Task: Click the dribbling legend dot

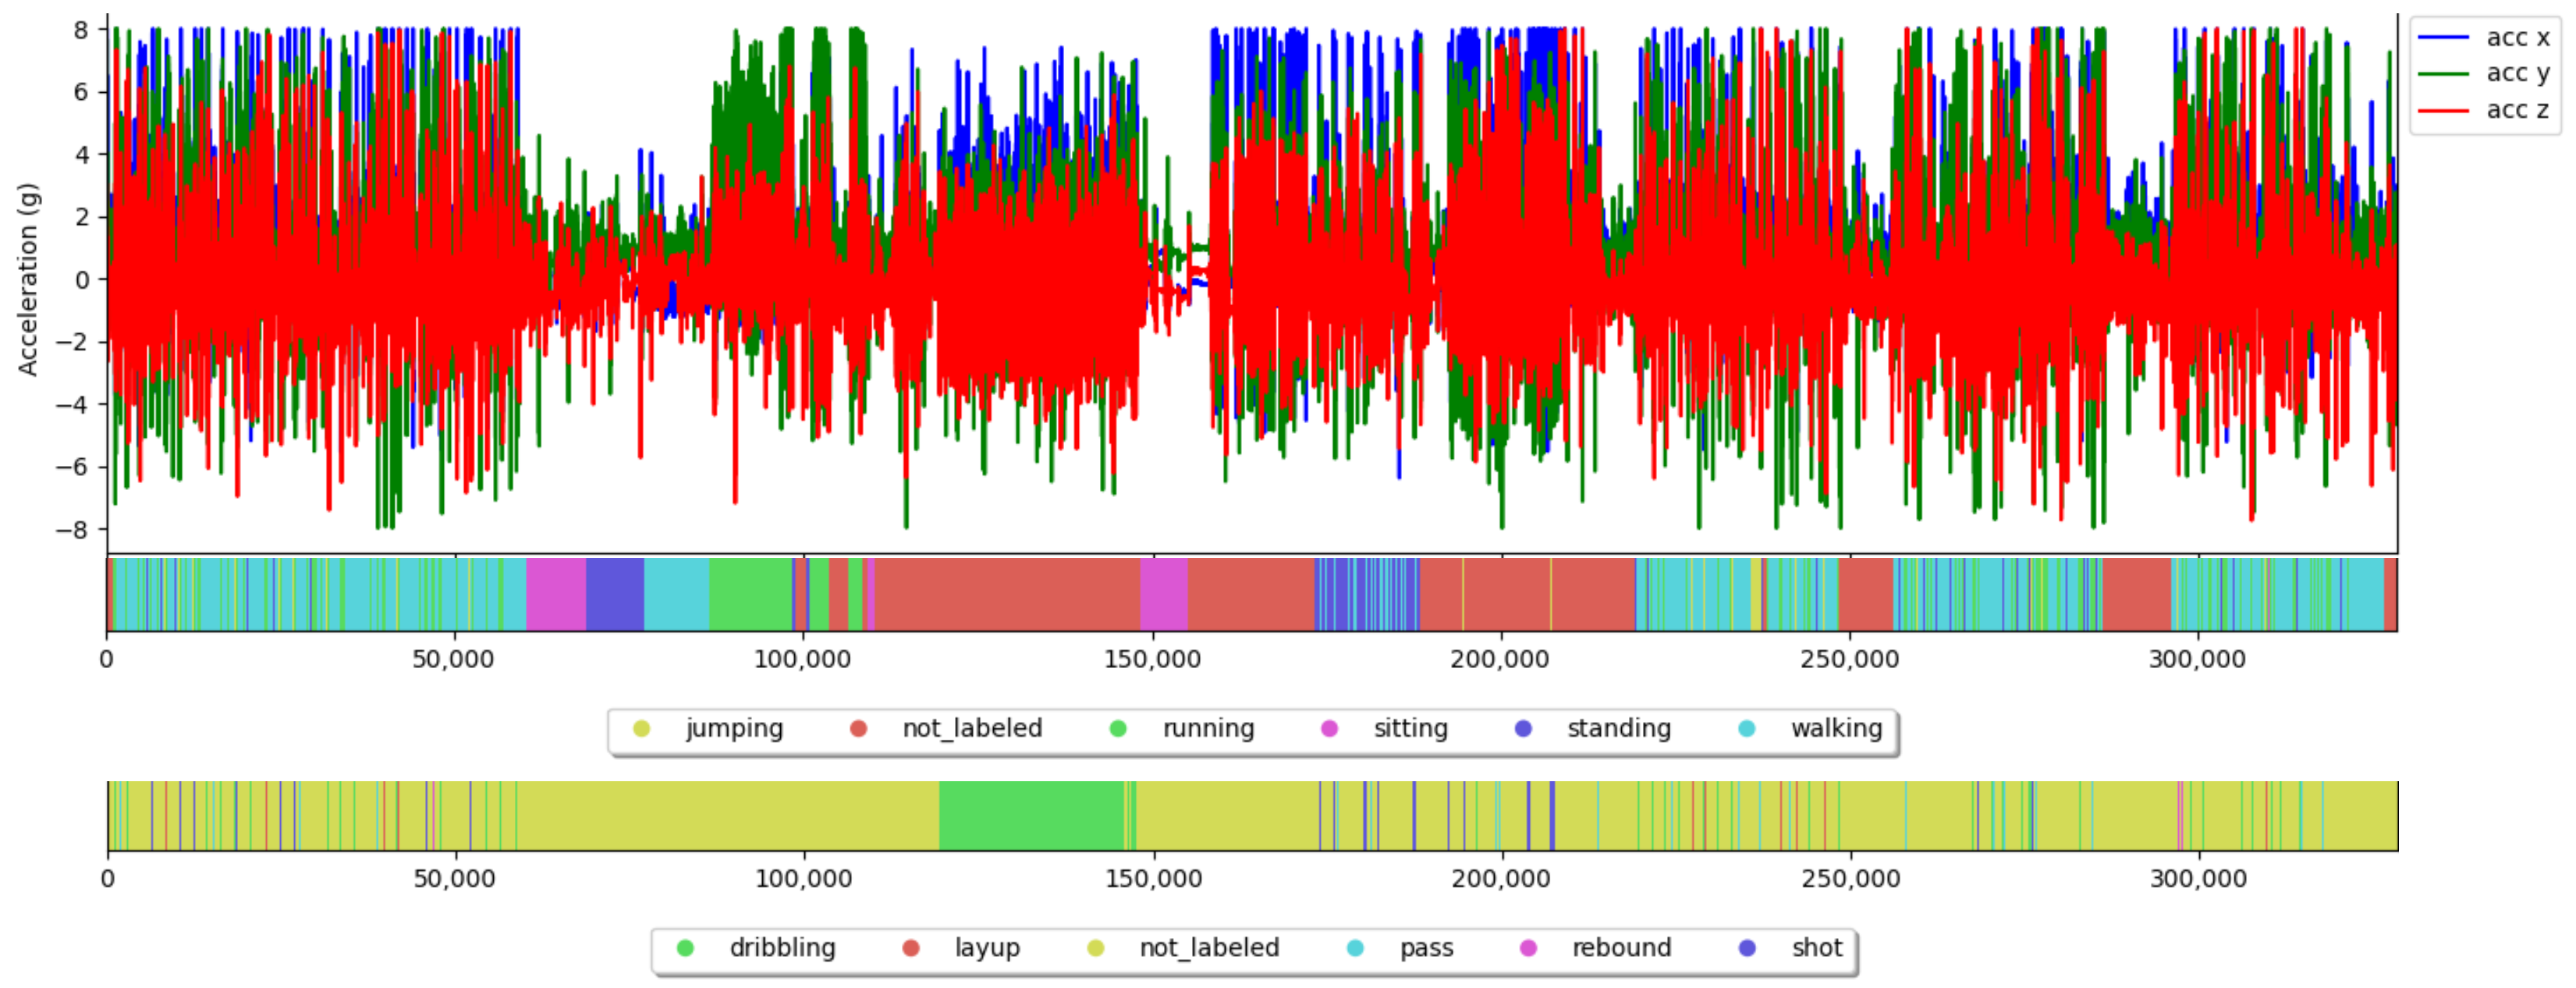Action: coord(685,948)
